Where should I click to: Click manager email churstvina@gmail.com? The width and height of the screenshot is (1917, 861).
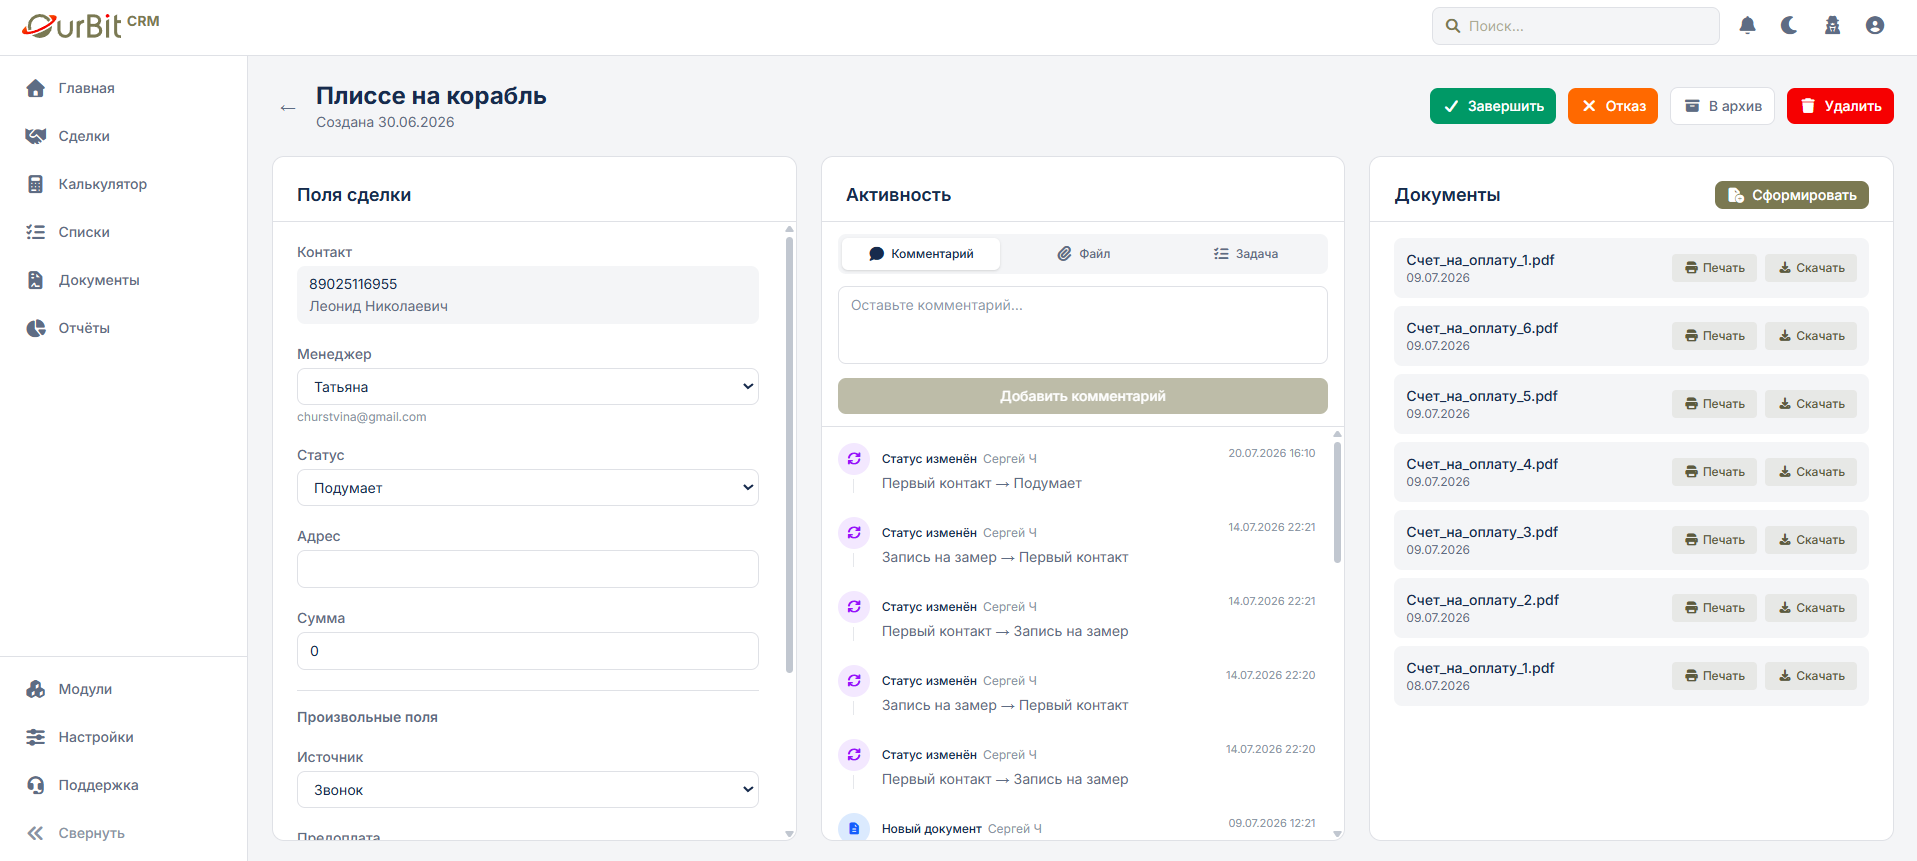pyautogui.click(x=361, y=417)
